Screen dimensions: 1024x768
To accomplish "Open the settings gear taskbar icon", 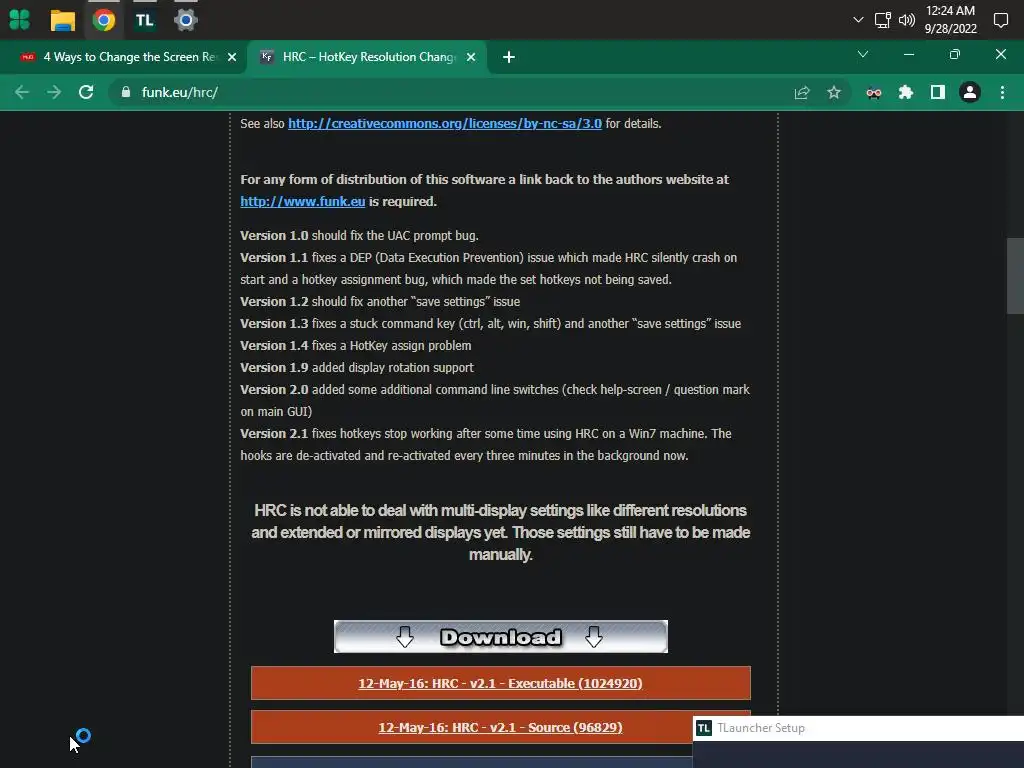I will (186, 20).
